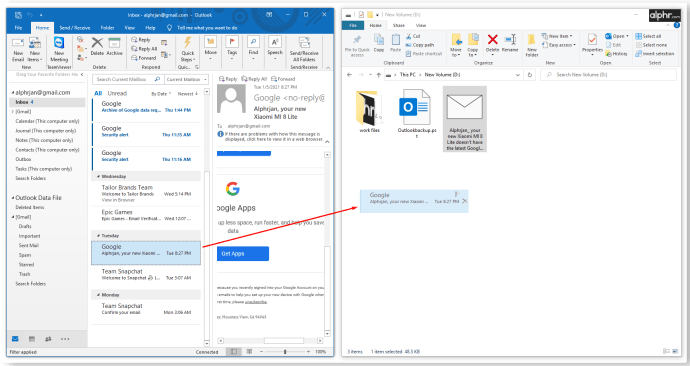Click Copy path in Explorer ribbon
690x366 pixels.
click(x=420, y=45)
